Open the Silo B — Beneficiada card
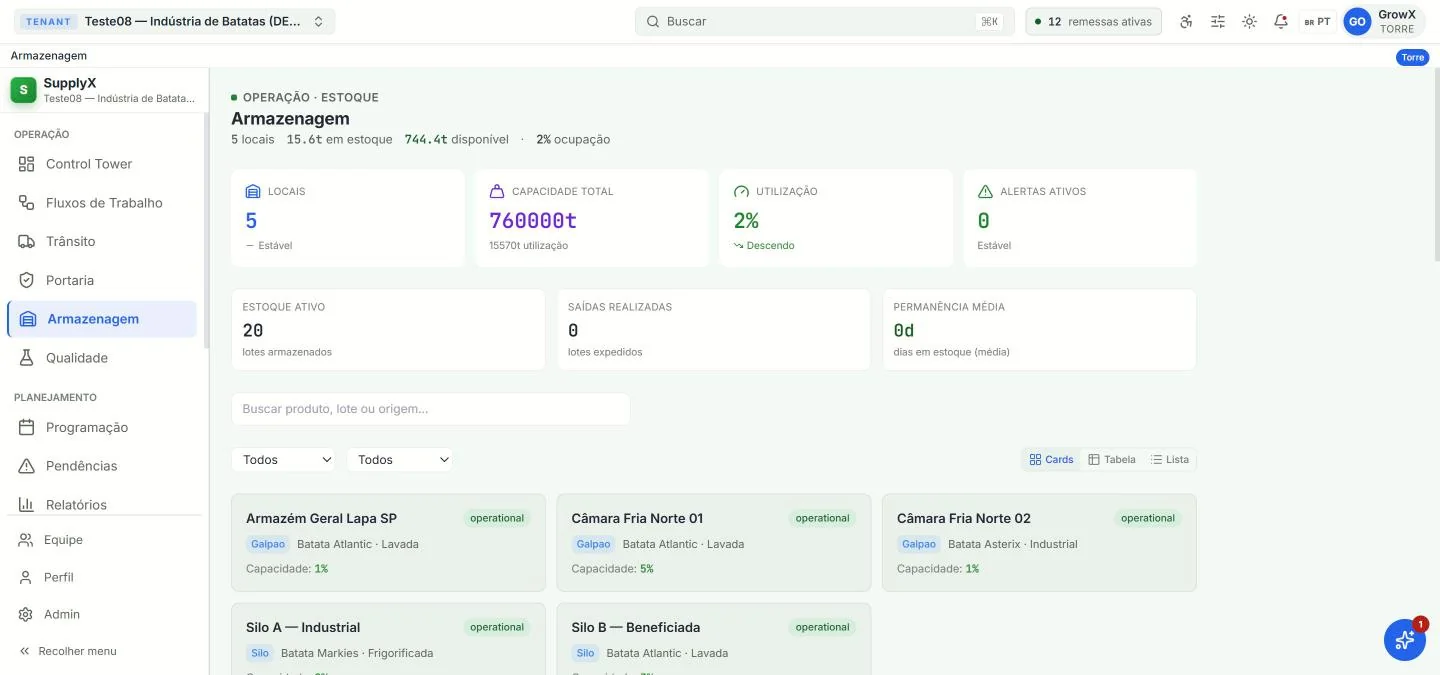 tap(714, 639)
